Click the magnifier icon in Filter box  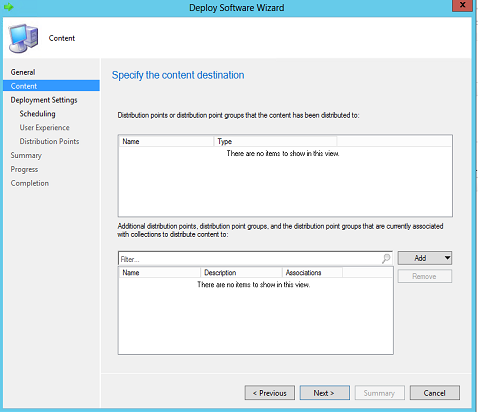click(x=386, y=258)
